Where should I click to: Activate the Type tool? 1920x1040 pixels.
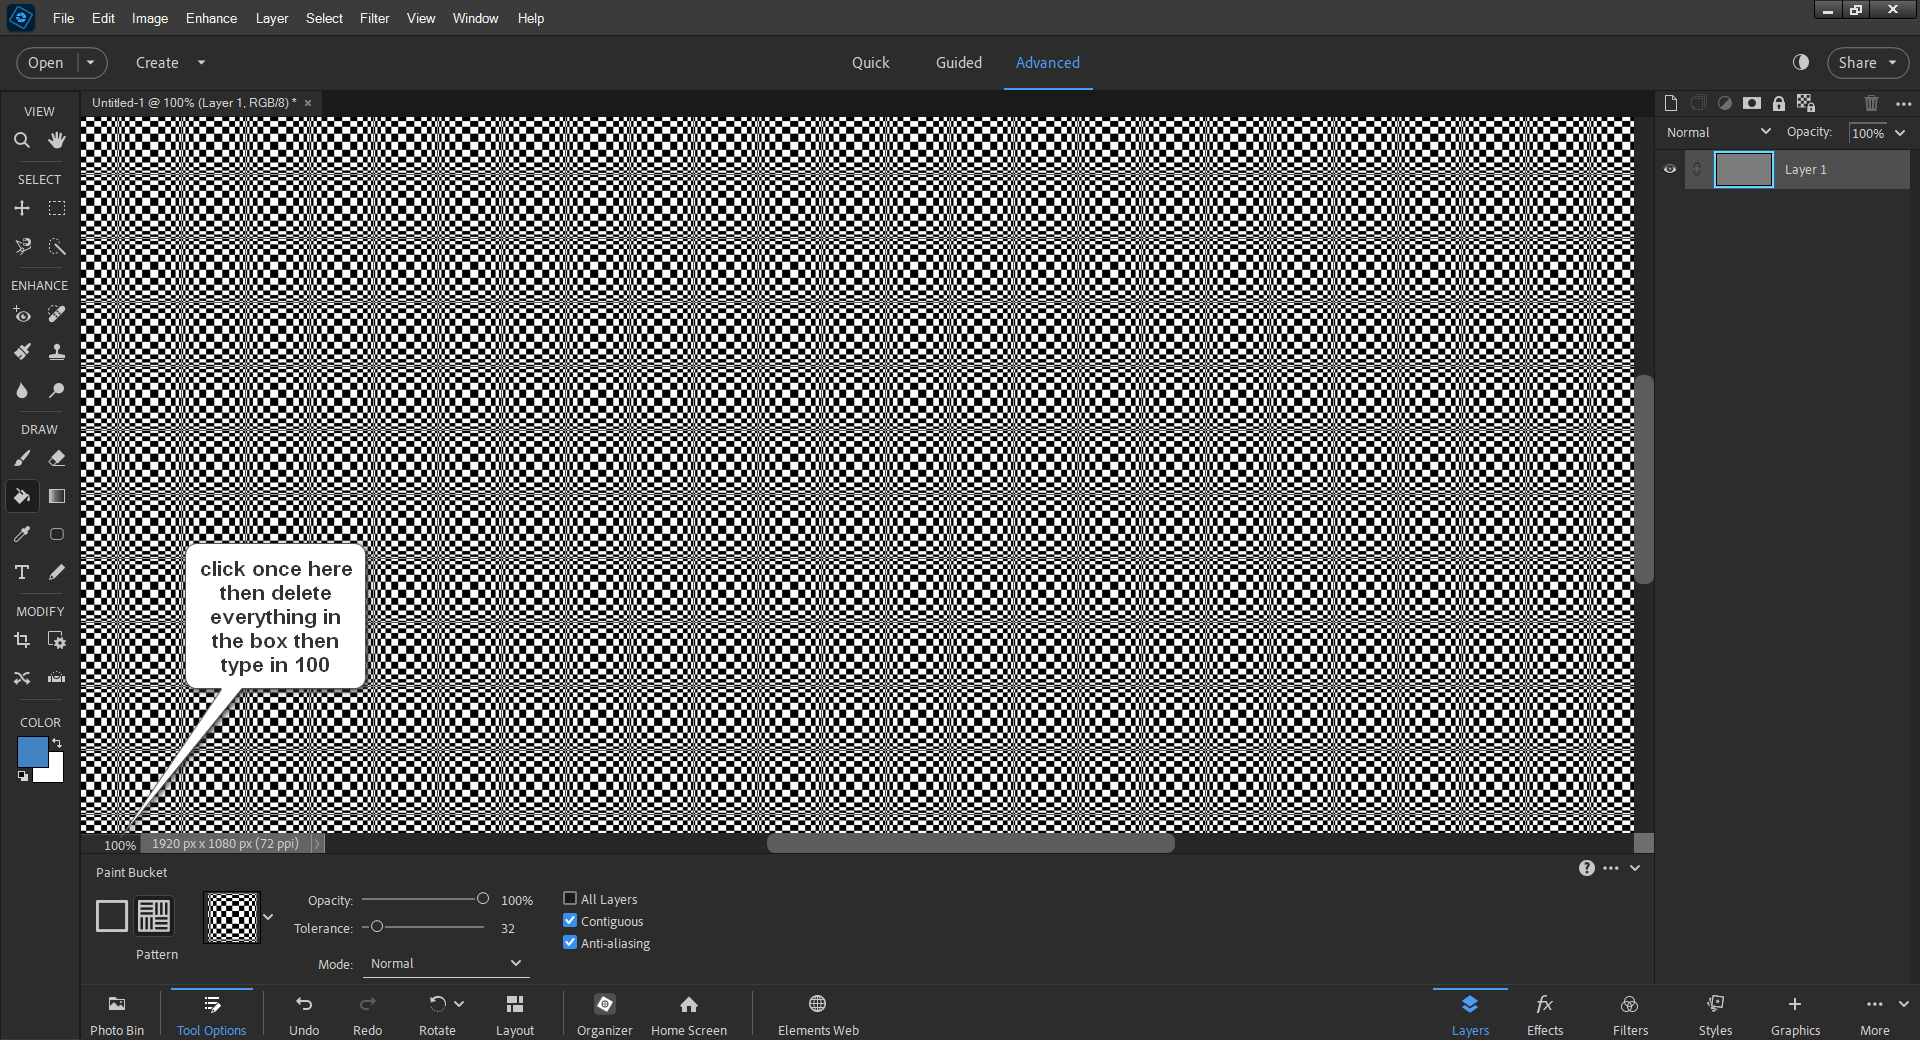22,572
